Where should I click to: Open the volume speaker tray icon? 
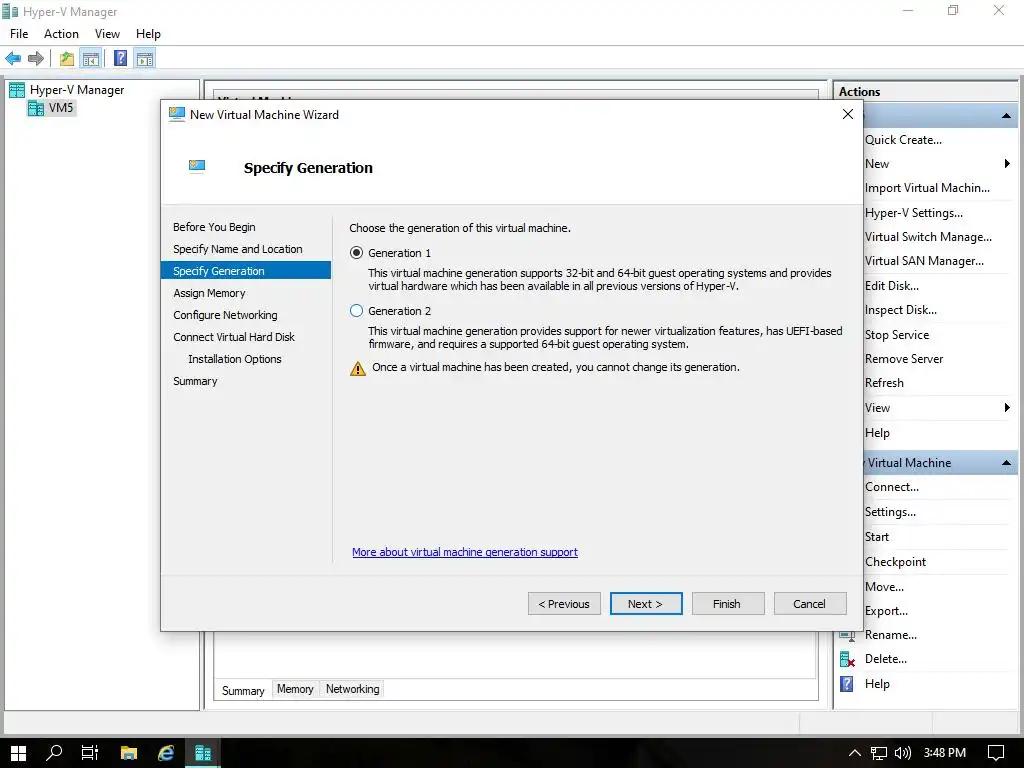(903, 753)
